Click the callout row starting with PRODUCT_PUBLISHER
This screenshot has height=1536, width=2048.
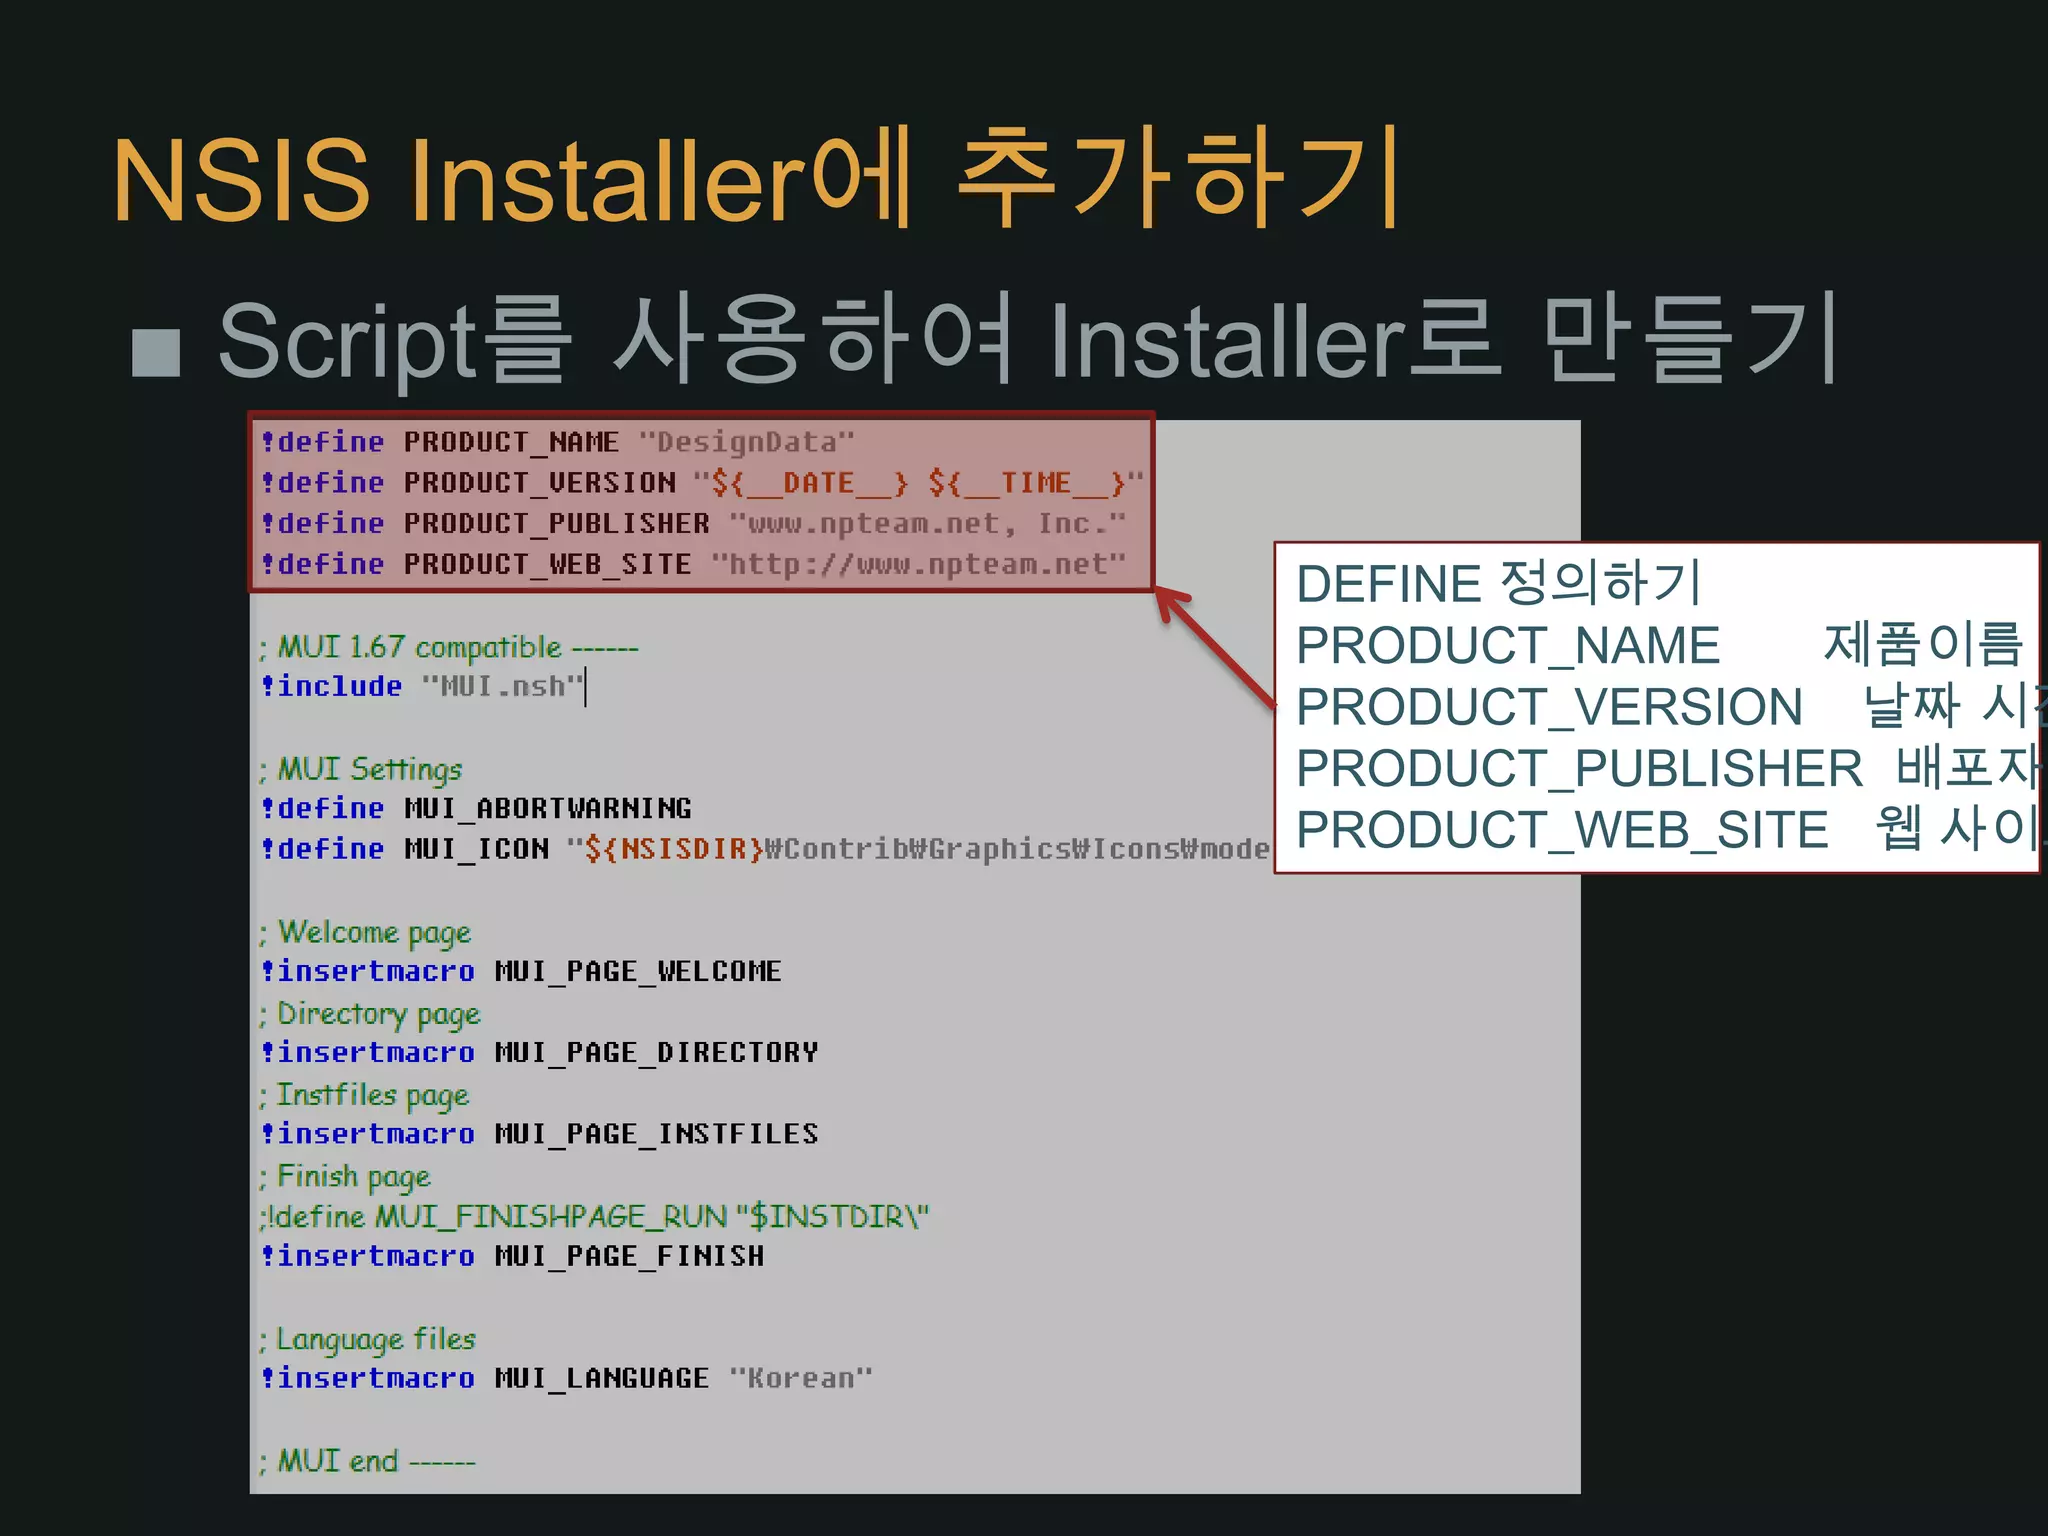[1668, 768]
